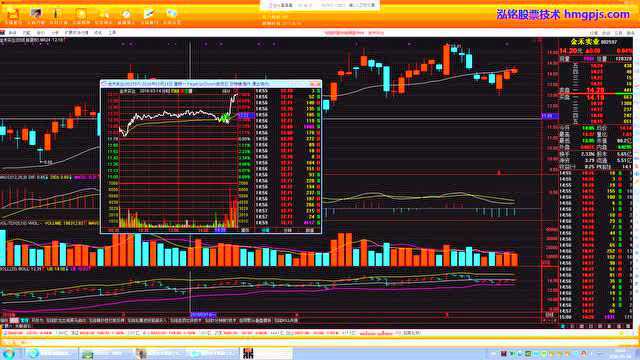Screen dimensions: 640x360
Task: Open the 报价 menu
Action: coord(41,33)
